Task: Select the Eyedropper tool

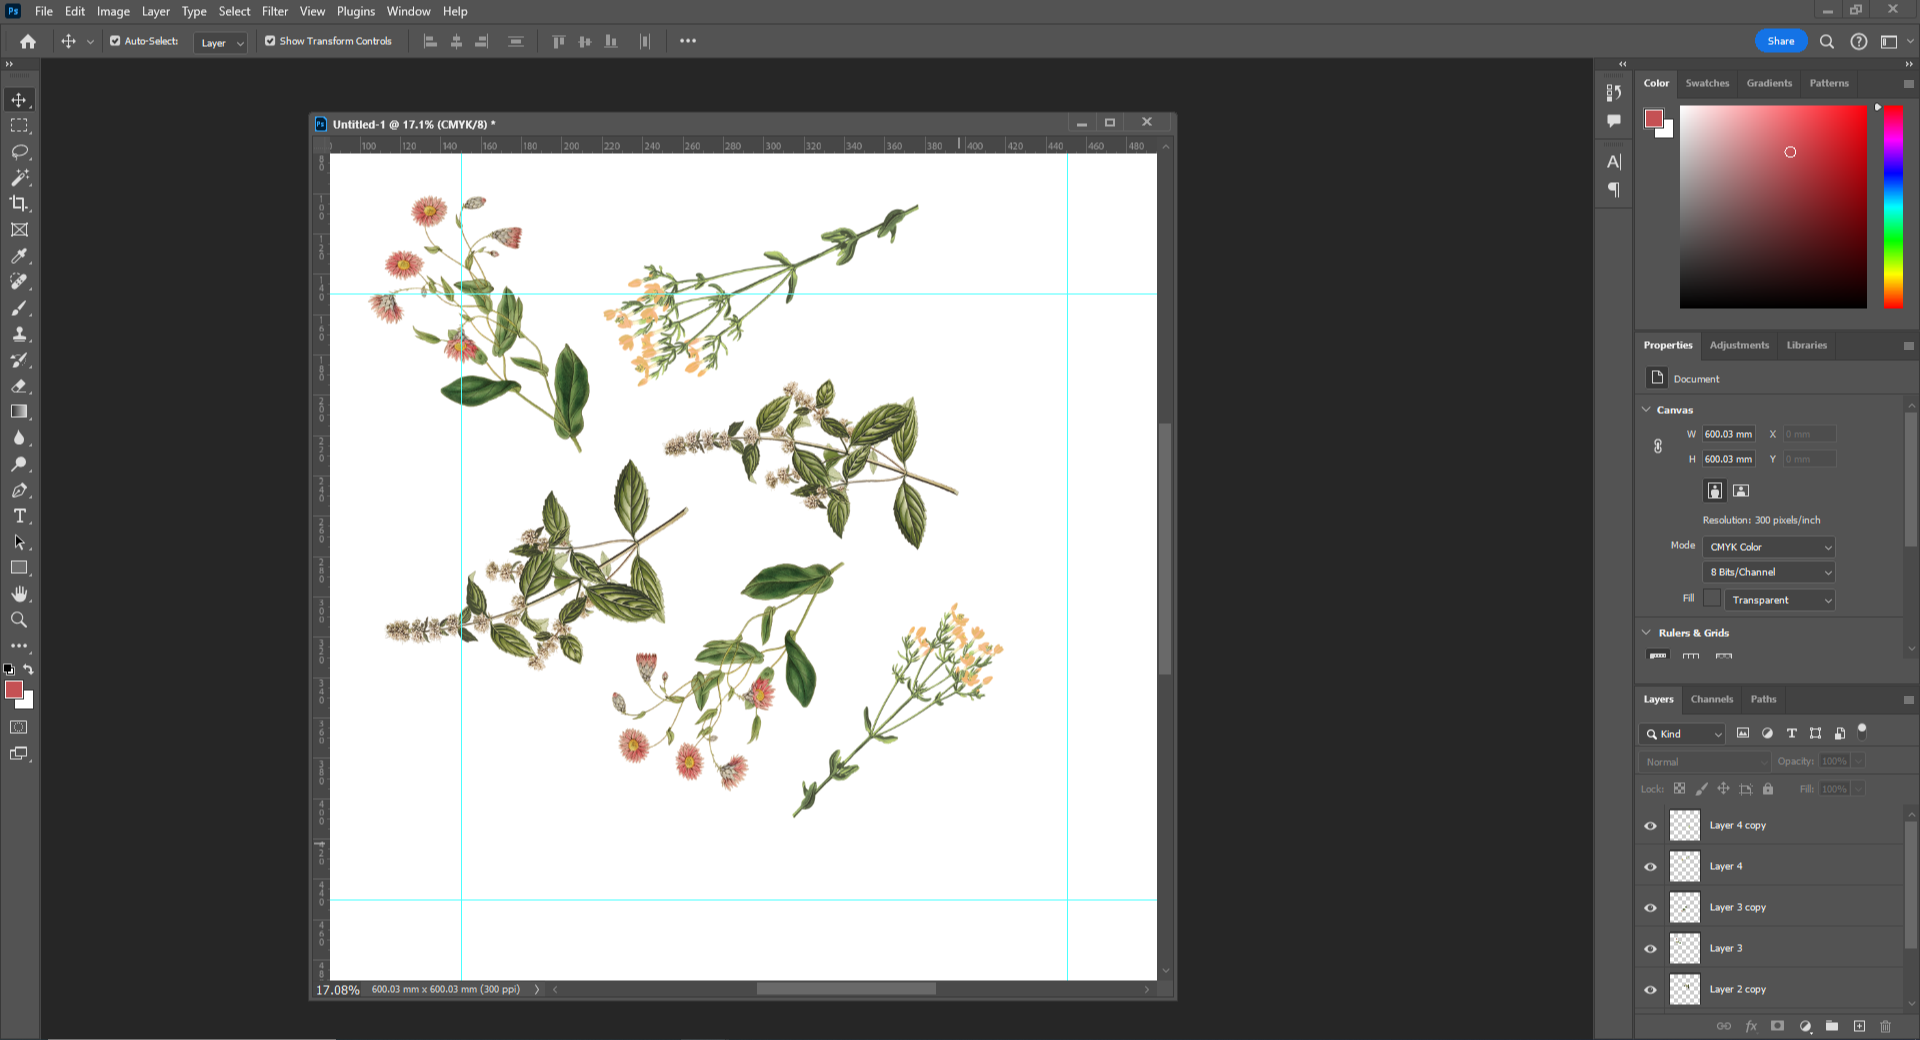Action: 19,256
